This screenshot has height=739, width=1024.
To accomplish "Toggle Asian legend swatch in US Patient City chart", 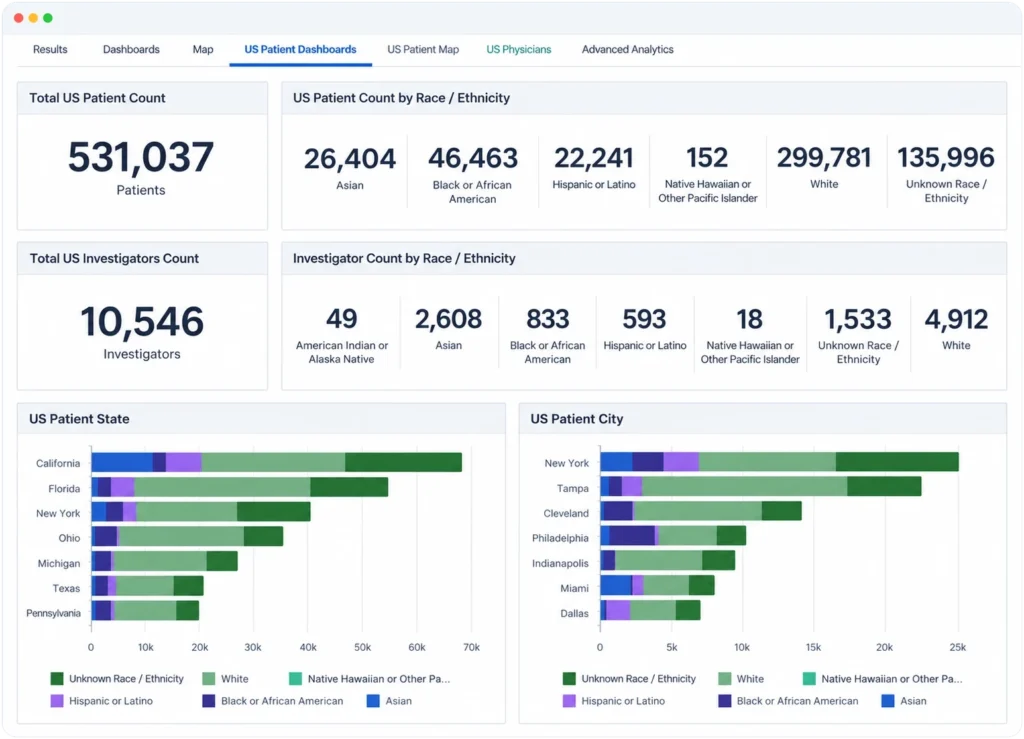I will pyautogui.click(x=888, y=701).
